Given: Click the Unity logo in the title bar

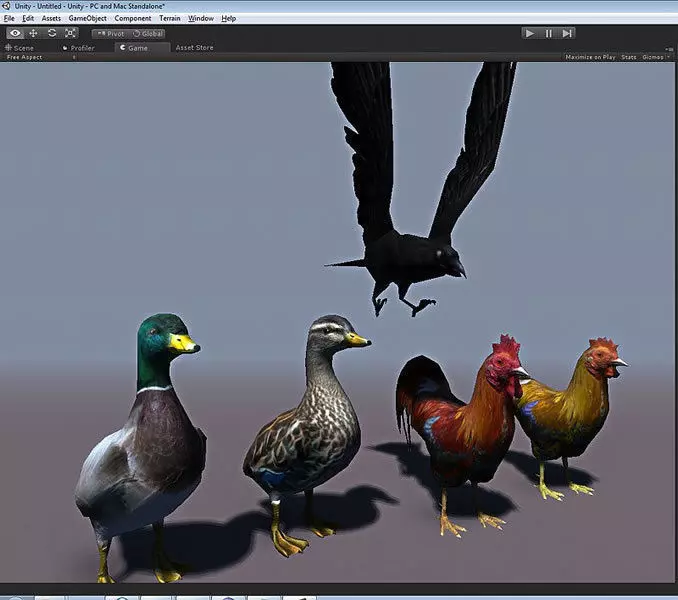Looking at the screenshot, I should [x=6, y=6].
